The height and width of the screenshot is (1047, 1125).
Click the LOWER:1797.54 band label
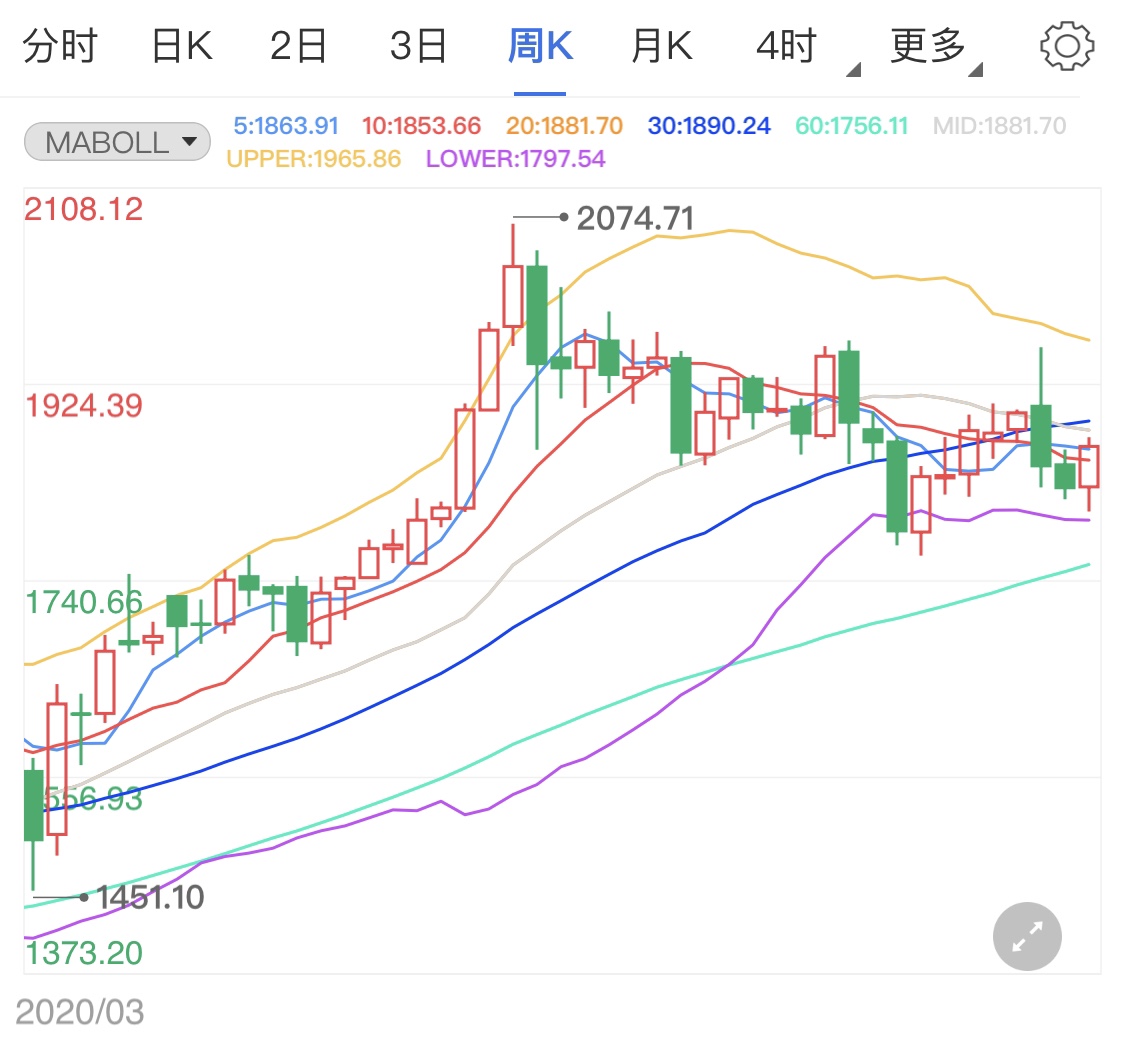[513, 160]
